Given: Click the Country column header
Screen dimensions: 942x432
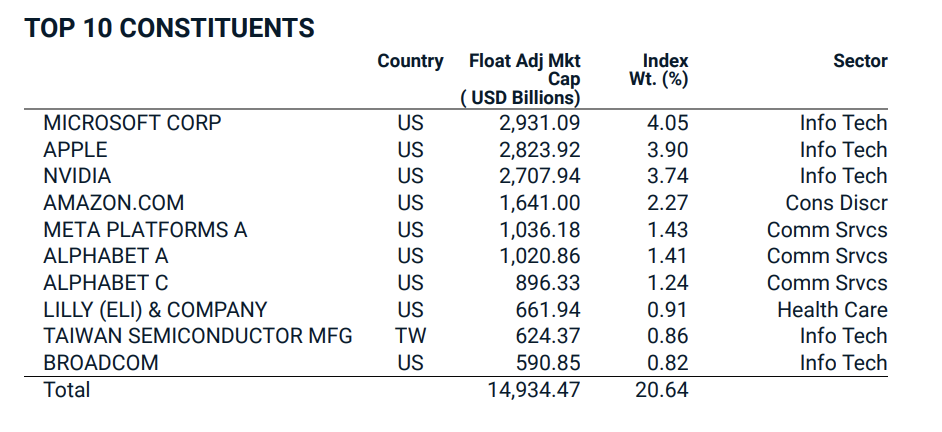Looking at the screenshot, I should tap(410, 61).
